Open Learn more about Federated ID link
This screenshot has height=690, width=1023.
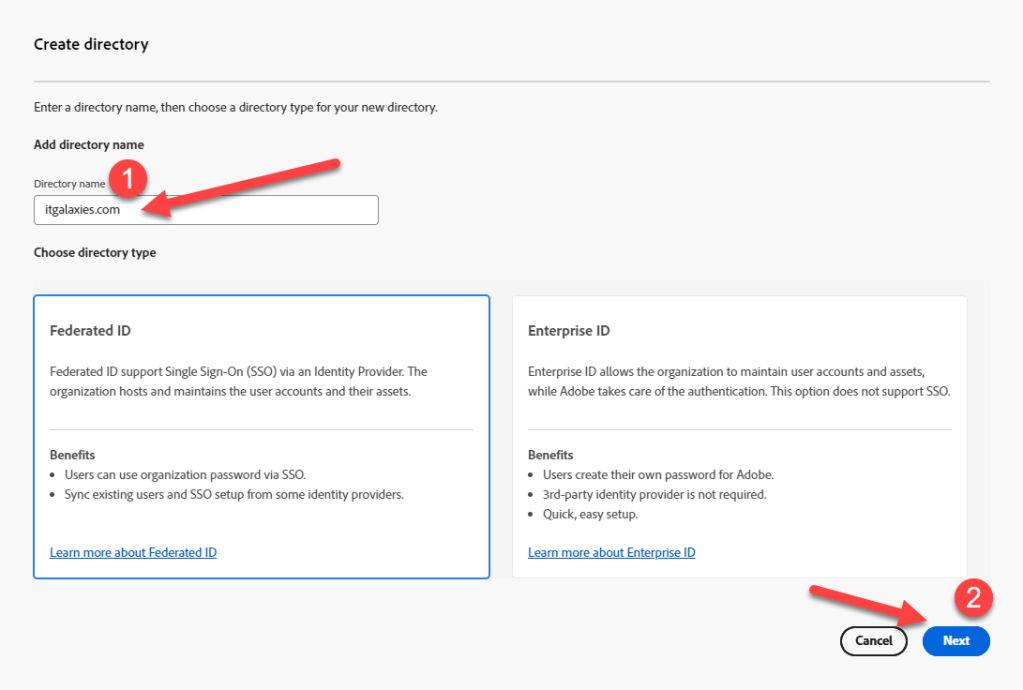(x=133, y=552)
